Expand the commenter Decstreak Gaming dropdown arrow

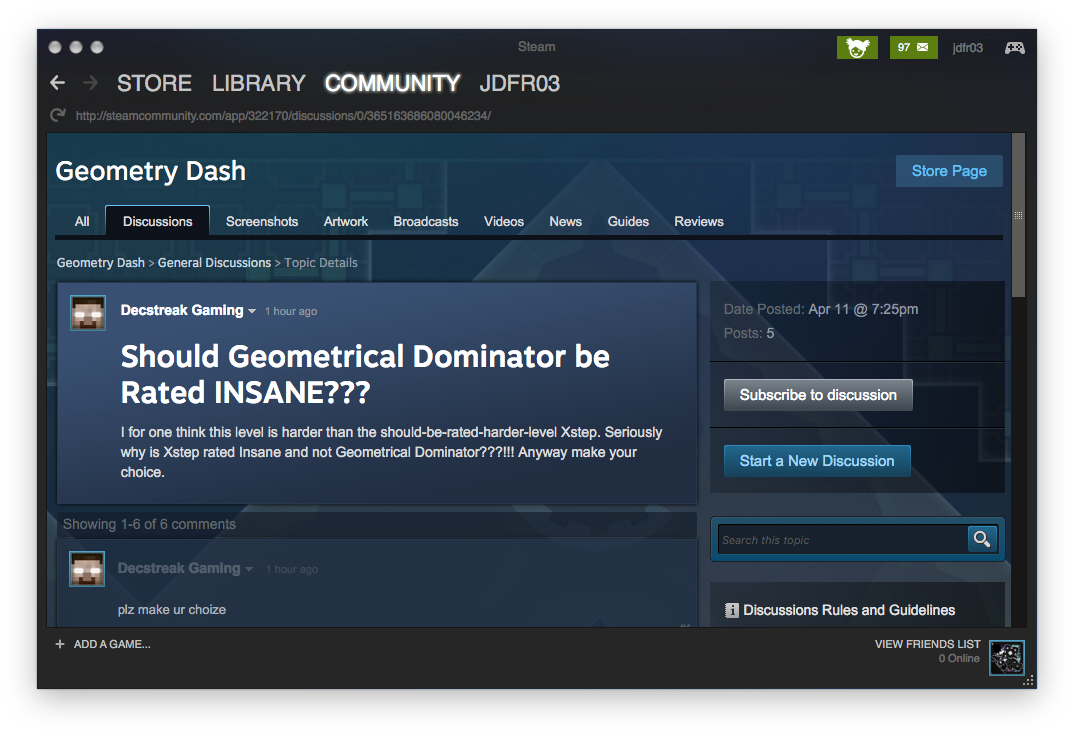249,569
